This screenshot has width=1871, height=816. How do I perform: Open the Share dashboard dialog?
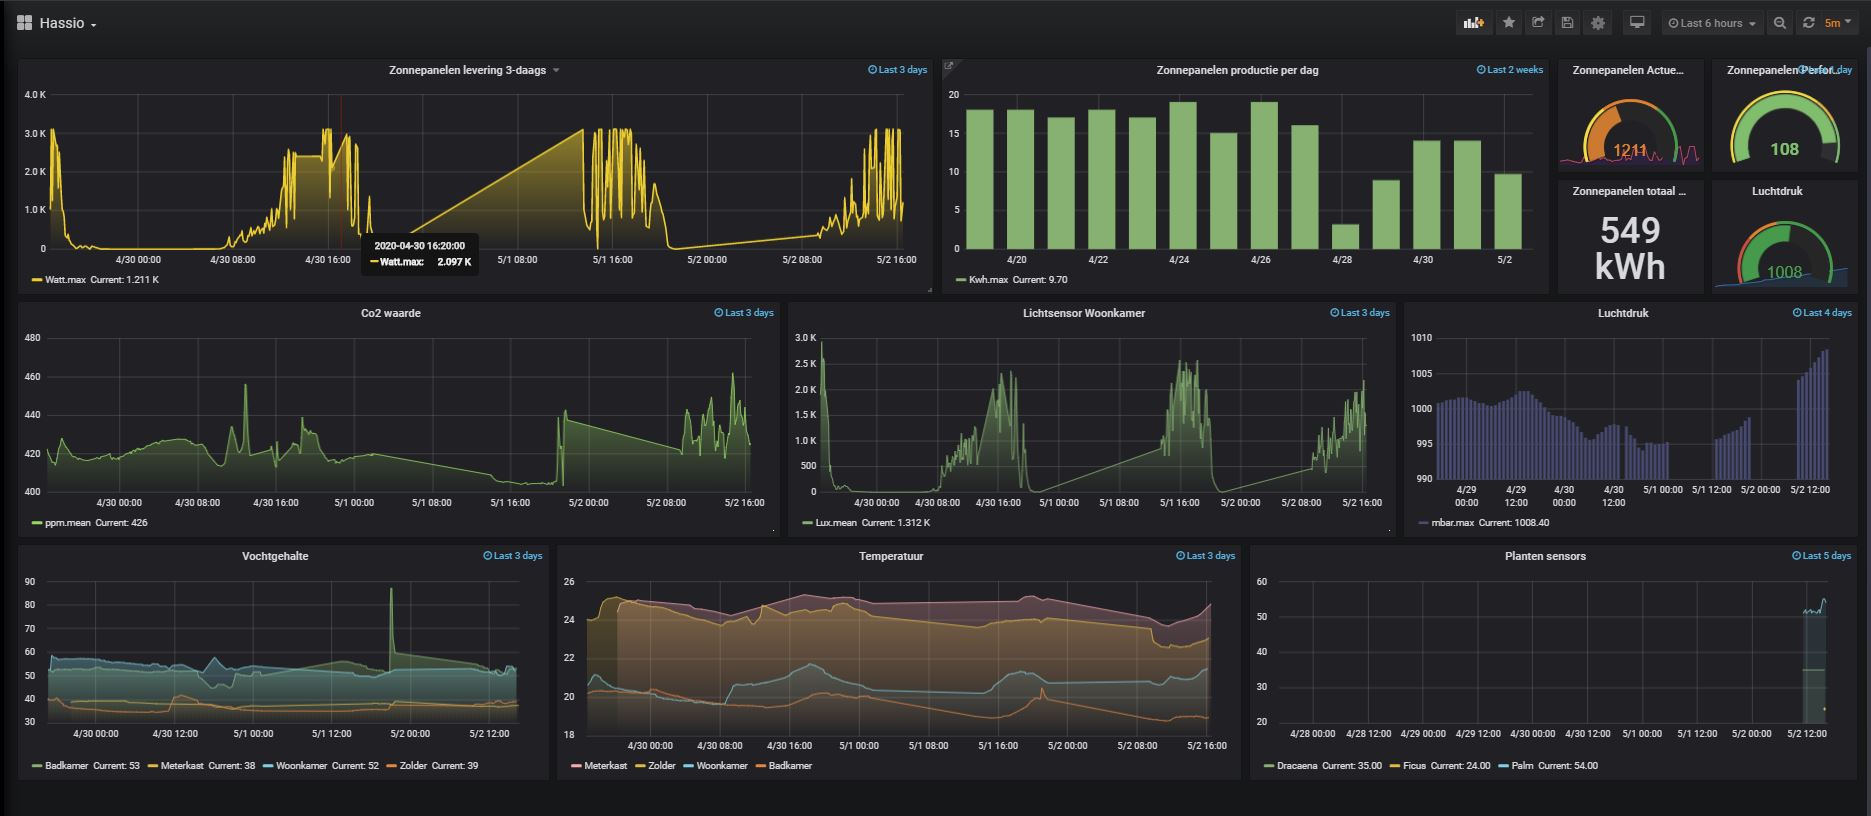(1538, 23)
